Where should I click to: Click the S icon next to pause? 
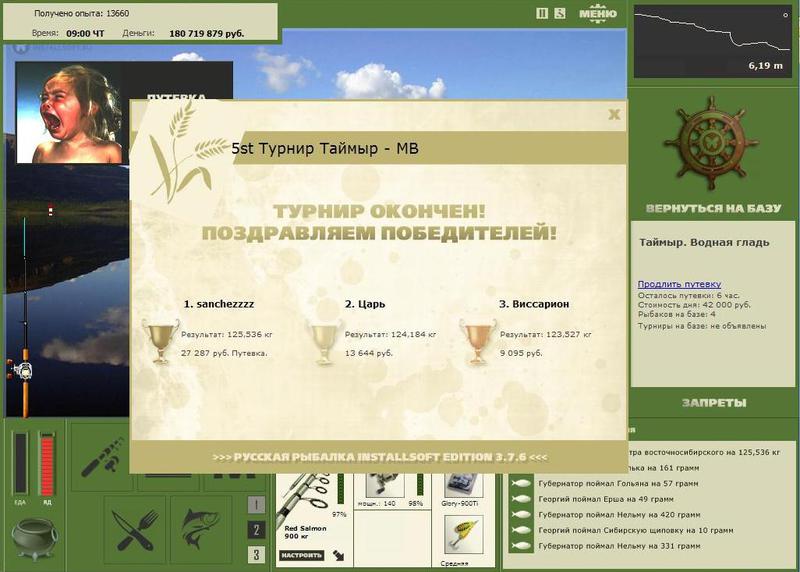pos(560,13)
